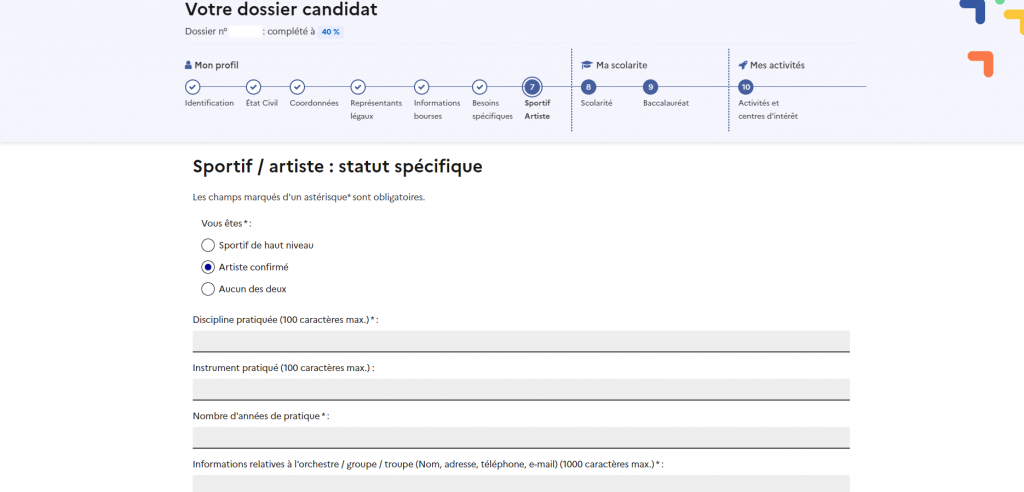Click the Représentants légaux step checkmark circle

(x=358, y=87)
